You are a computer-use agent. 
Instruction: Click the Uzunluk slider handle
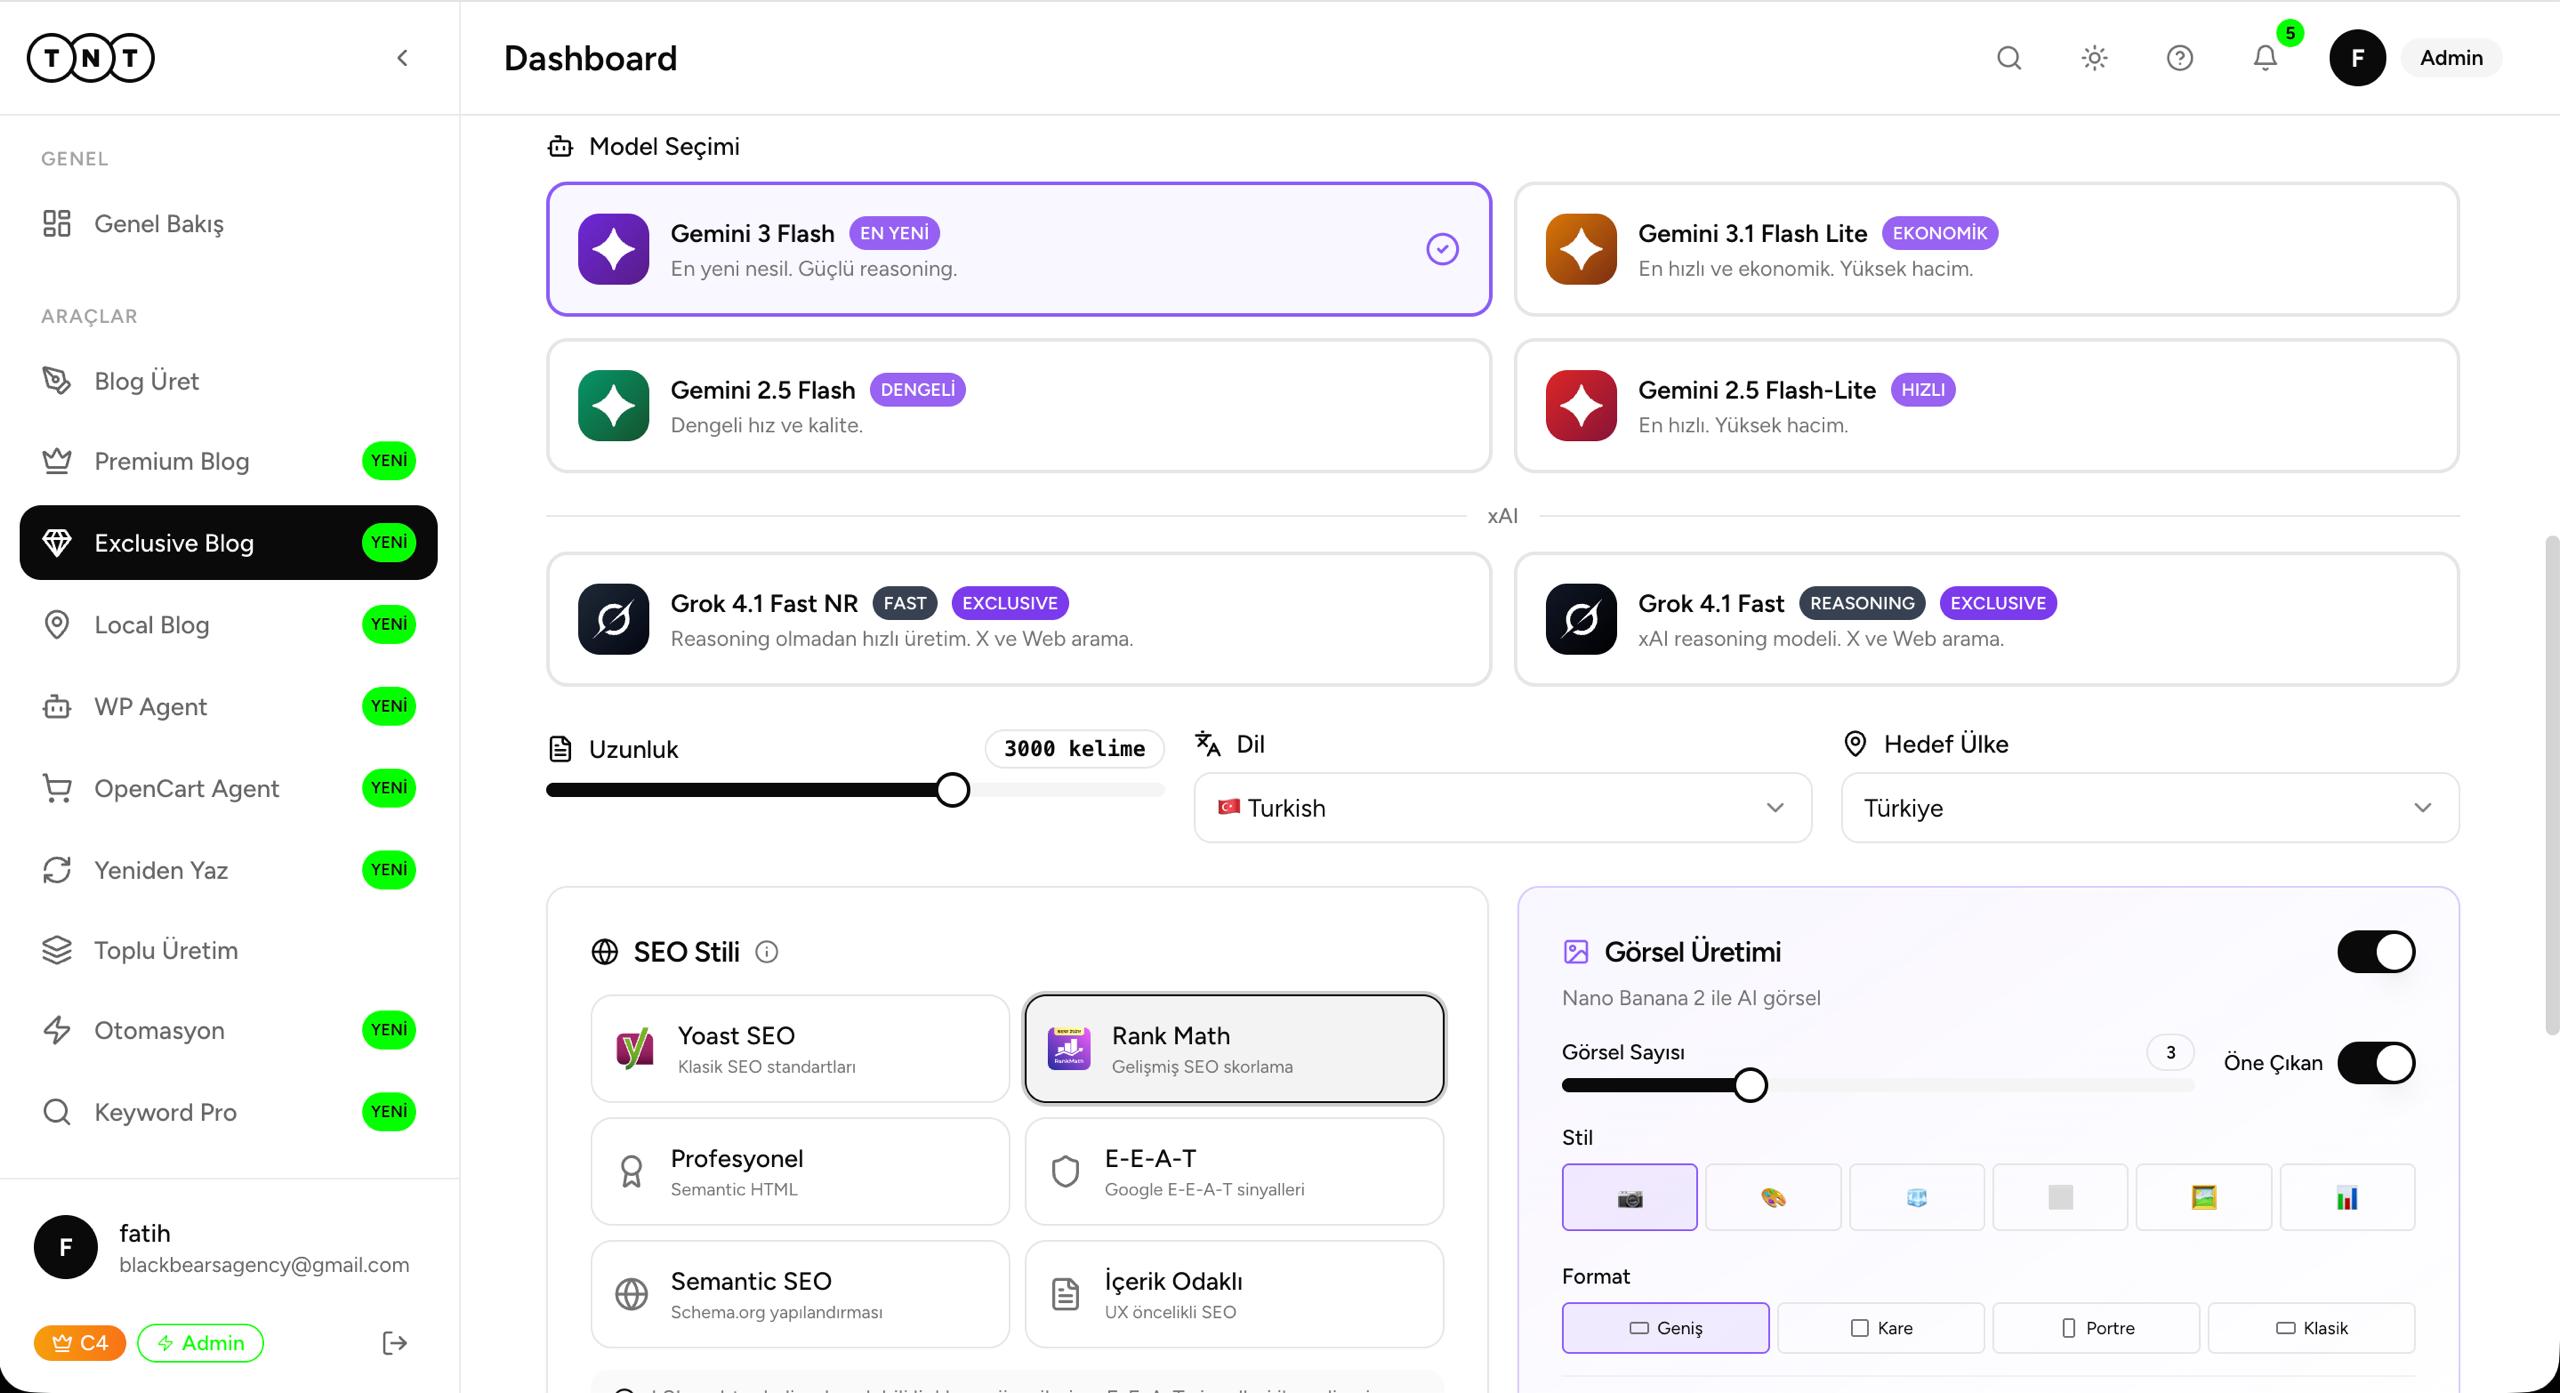click(953, 790)
